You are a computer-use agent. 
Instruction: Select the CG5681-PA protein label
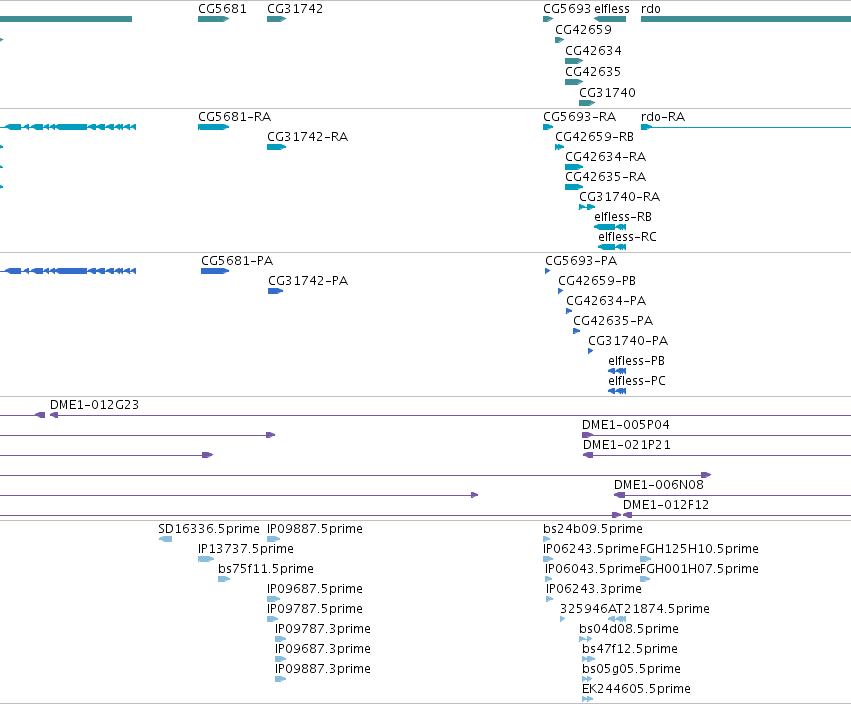pyautogui.click(x=237, y=261)
